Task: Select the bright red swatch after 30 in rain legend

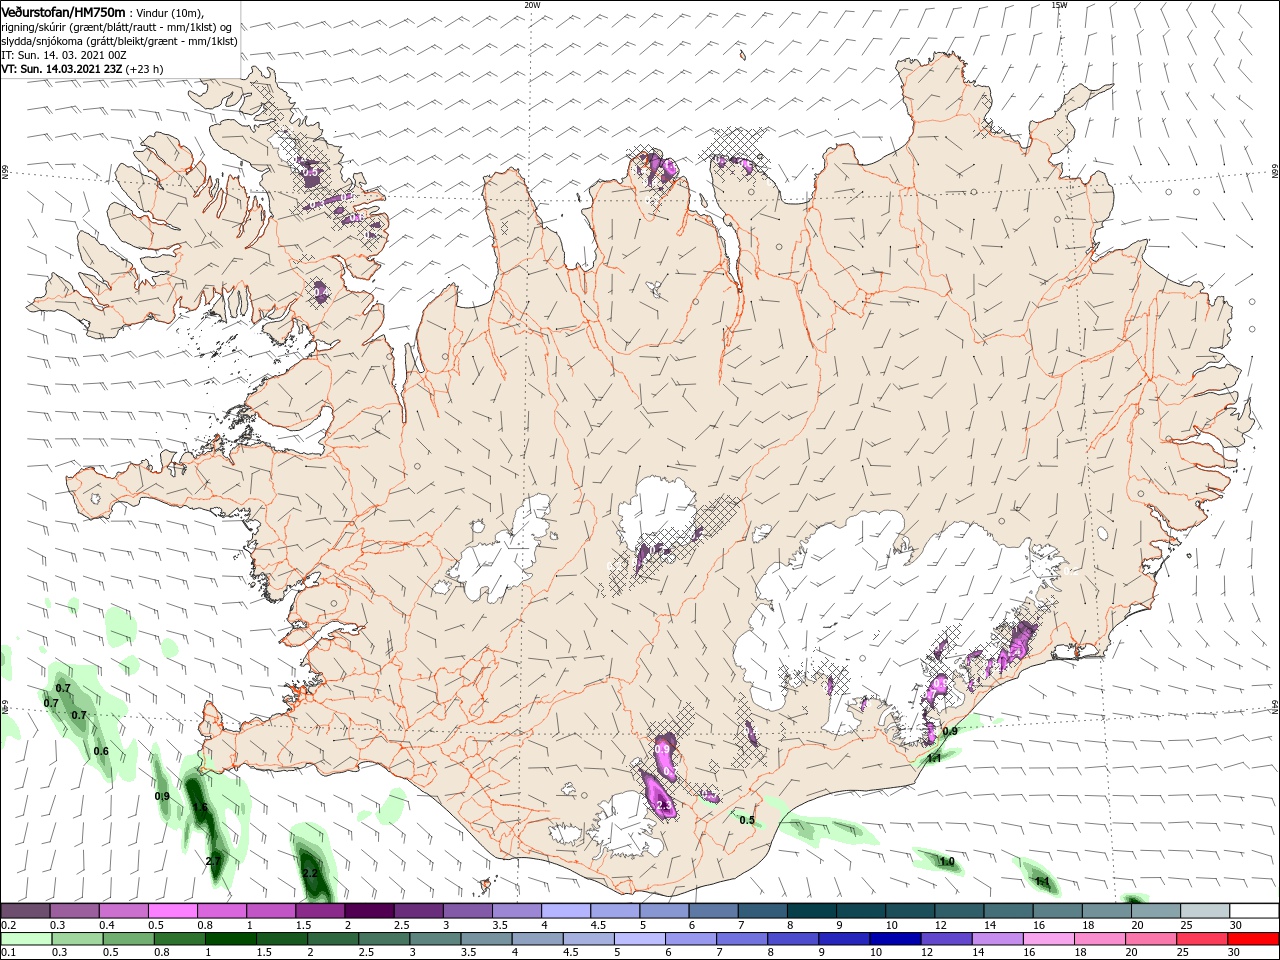Action: tap(1253, 939)
